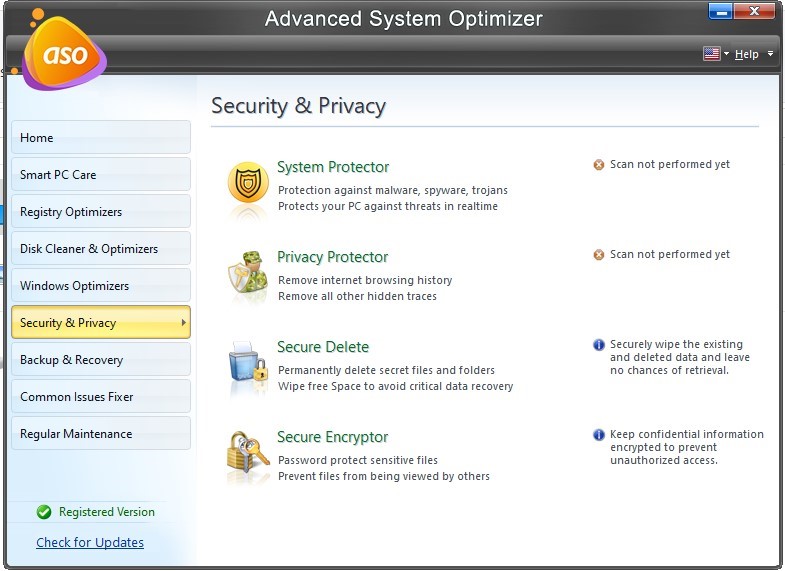Click 'Permanently delete secret files and folders'
The image size is (785, 571).
(386, 370)
